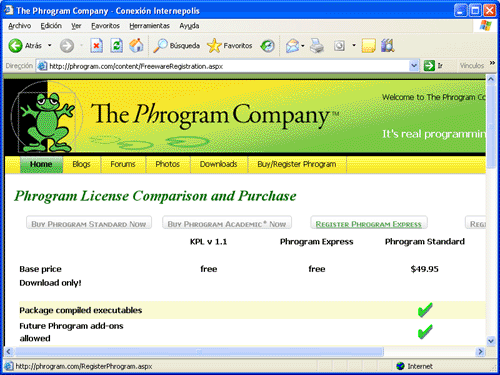Viewport: 500px width, 375px height.
Task: Click the status bar page icon
Action: pyautogui.click(x=9, y=366)
